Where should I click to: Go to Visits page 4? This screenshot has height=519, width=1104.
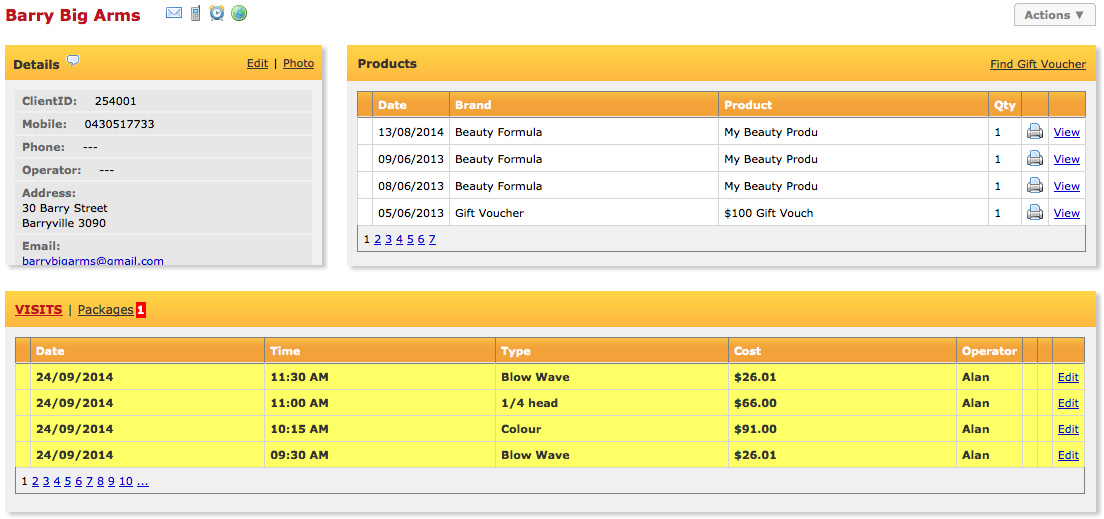tap(57, 482)
